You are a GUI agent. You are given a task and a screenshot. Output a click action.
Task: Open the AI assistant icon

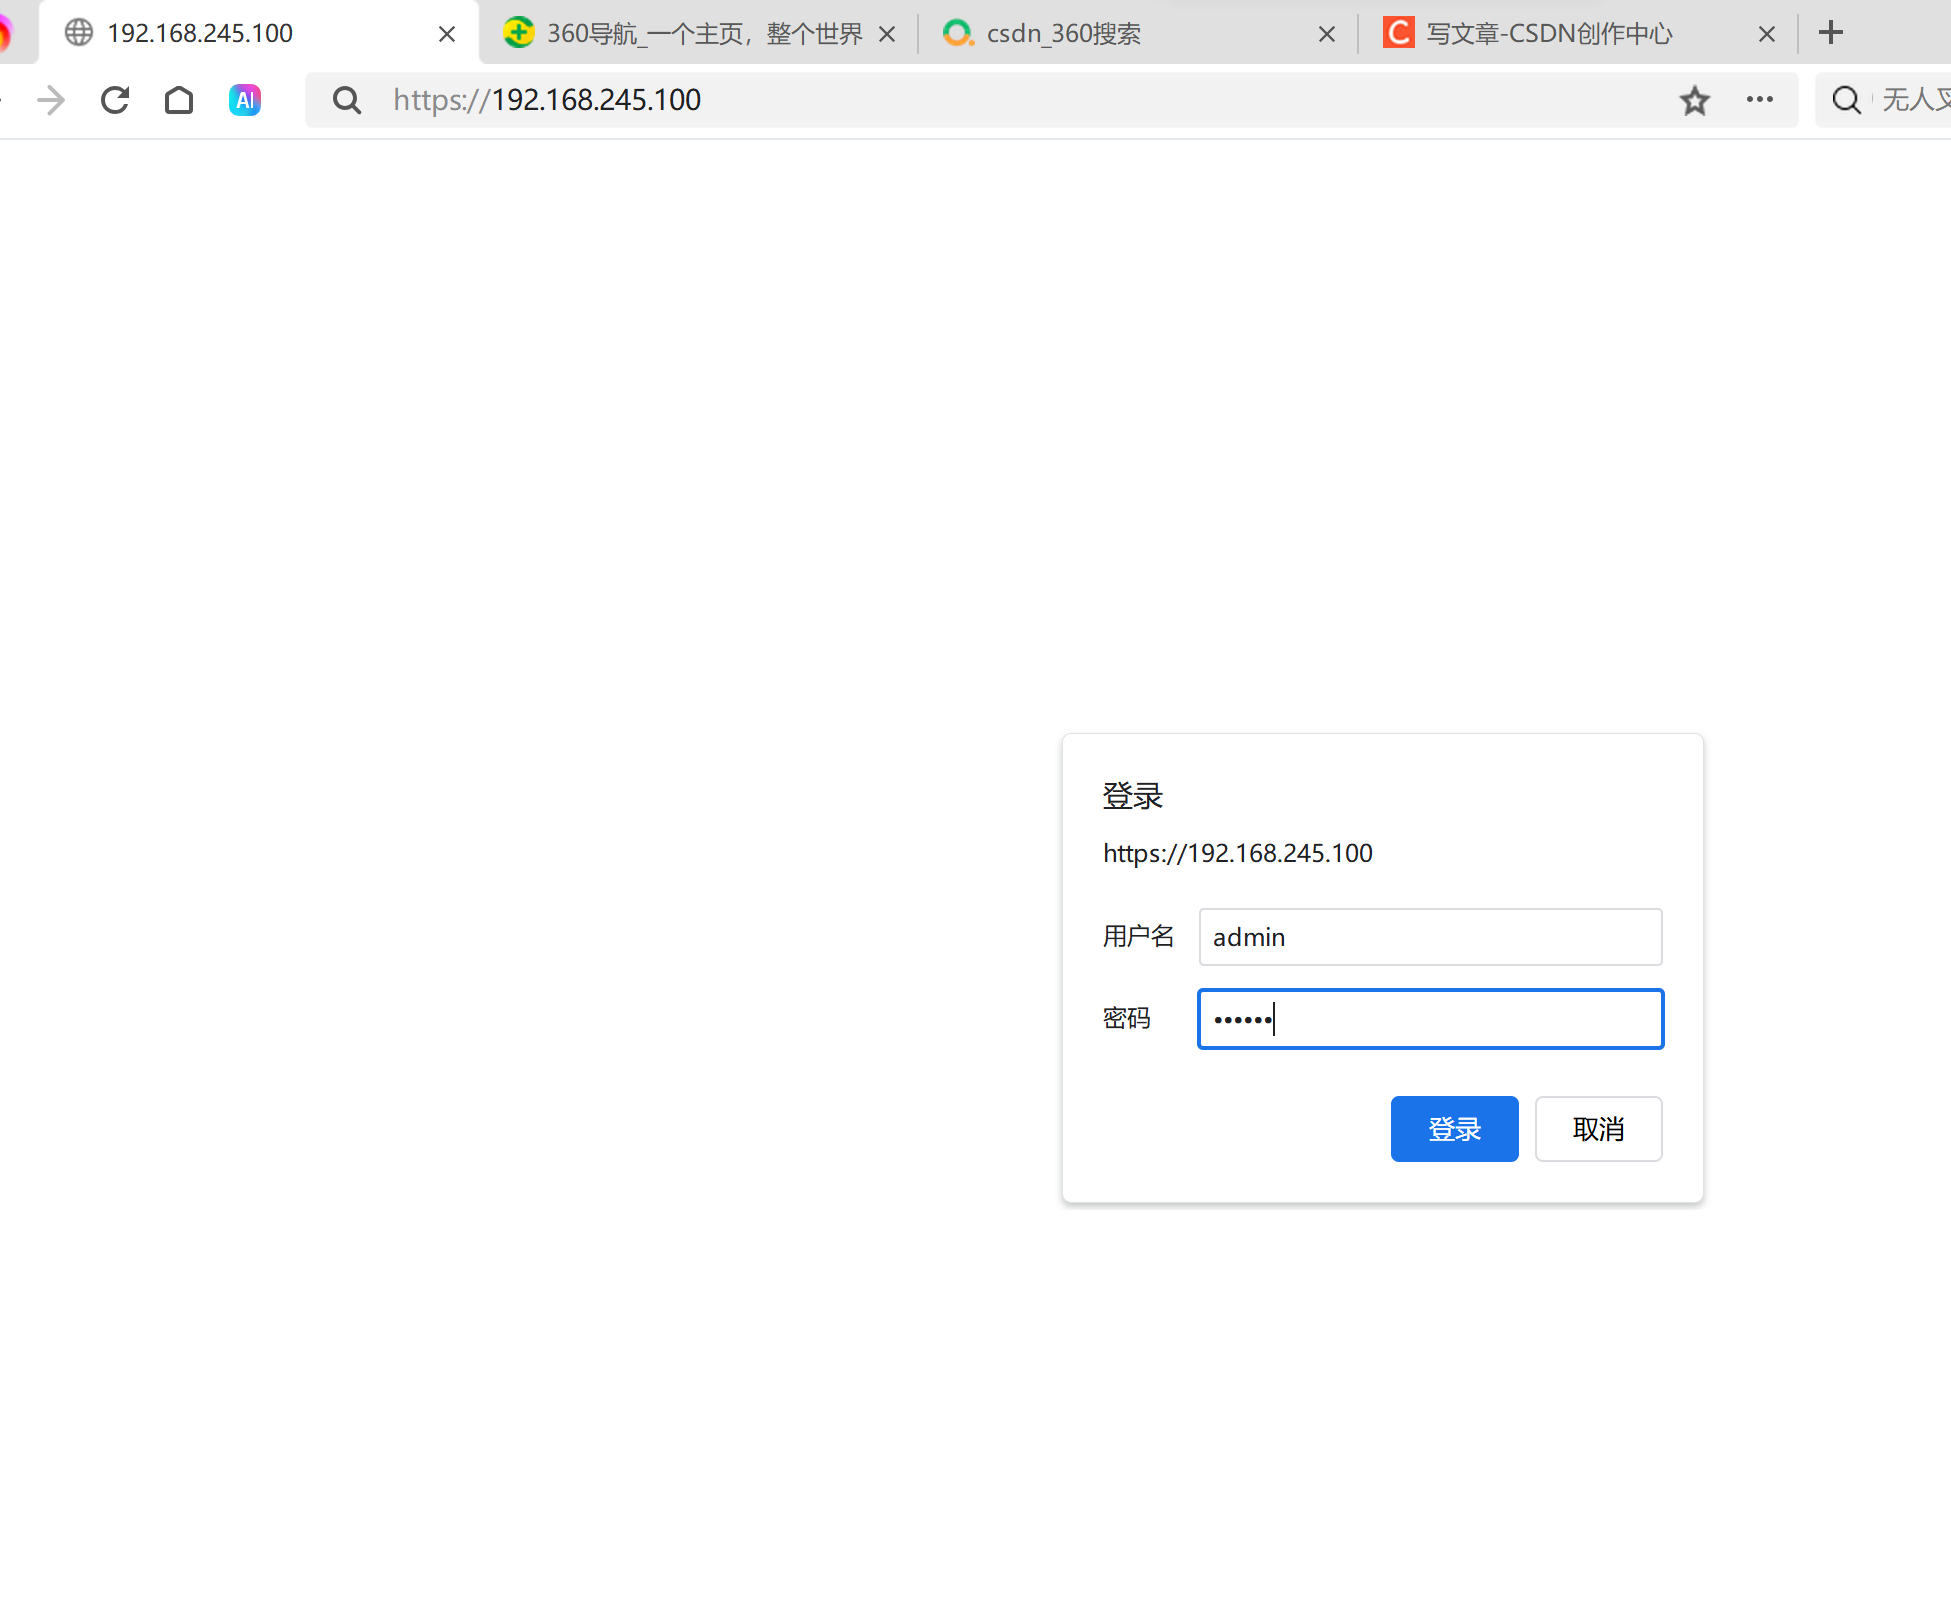tap(245, 100)
